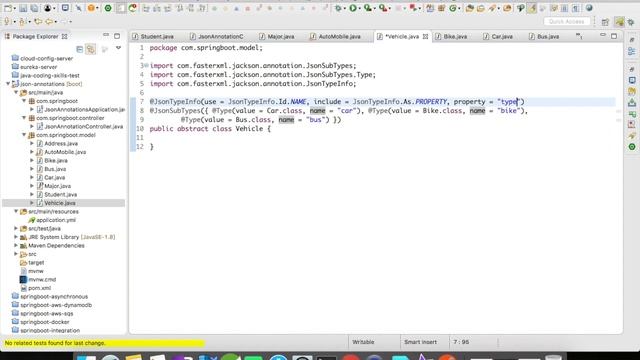Click the Collapse All icon in Package Explorer

tap(80, 49)
